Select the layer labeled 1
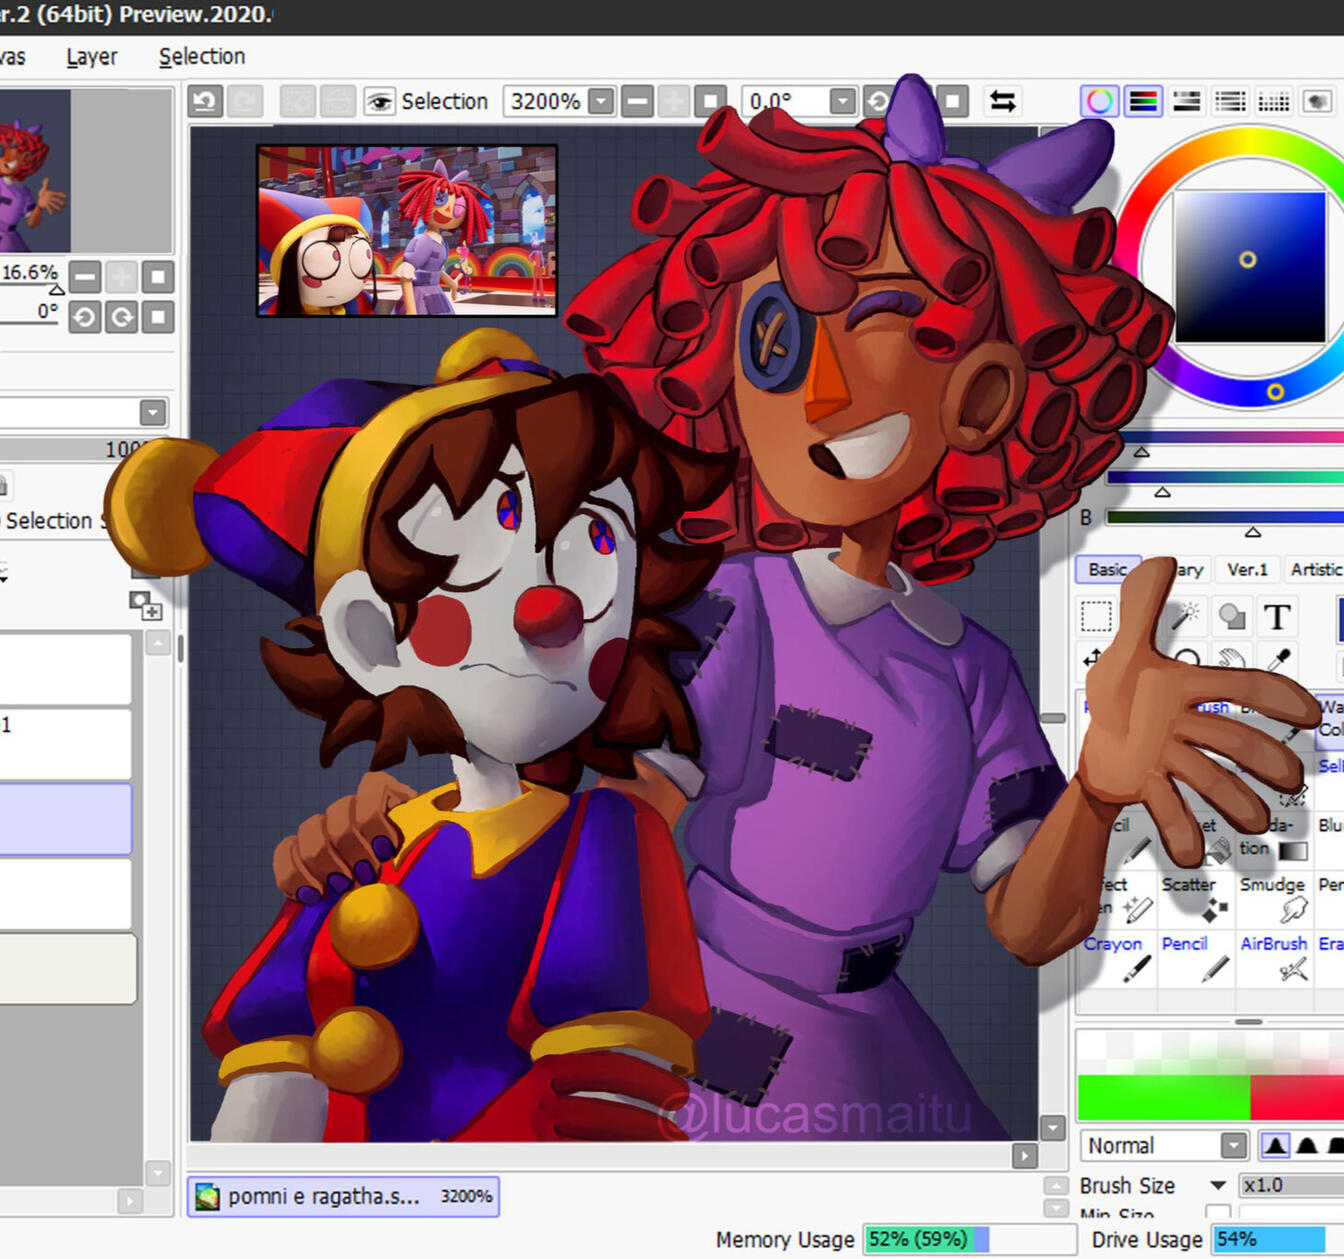 click(66, 744)
